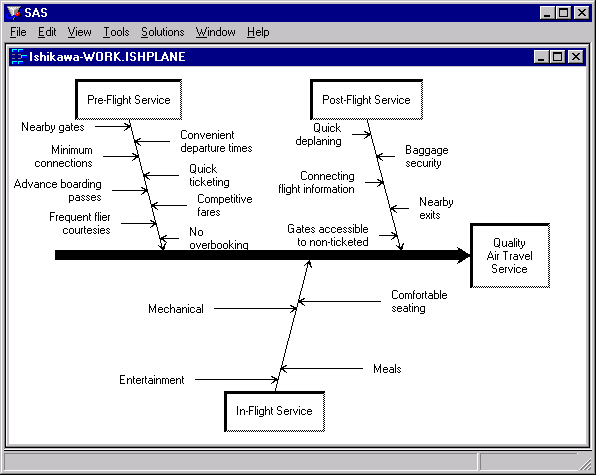Open the Tools menu

(x=116, y=32)
